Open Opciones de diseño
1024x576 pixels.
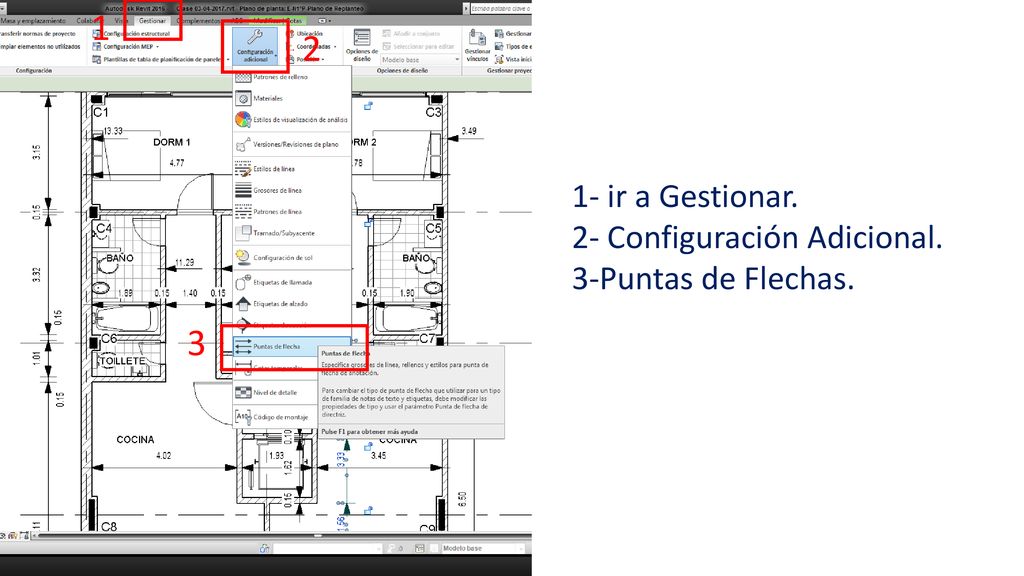click(362, 46)
